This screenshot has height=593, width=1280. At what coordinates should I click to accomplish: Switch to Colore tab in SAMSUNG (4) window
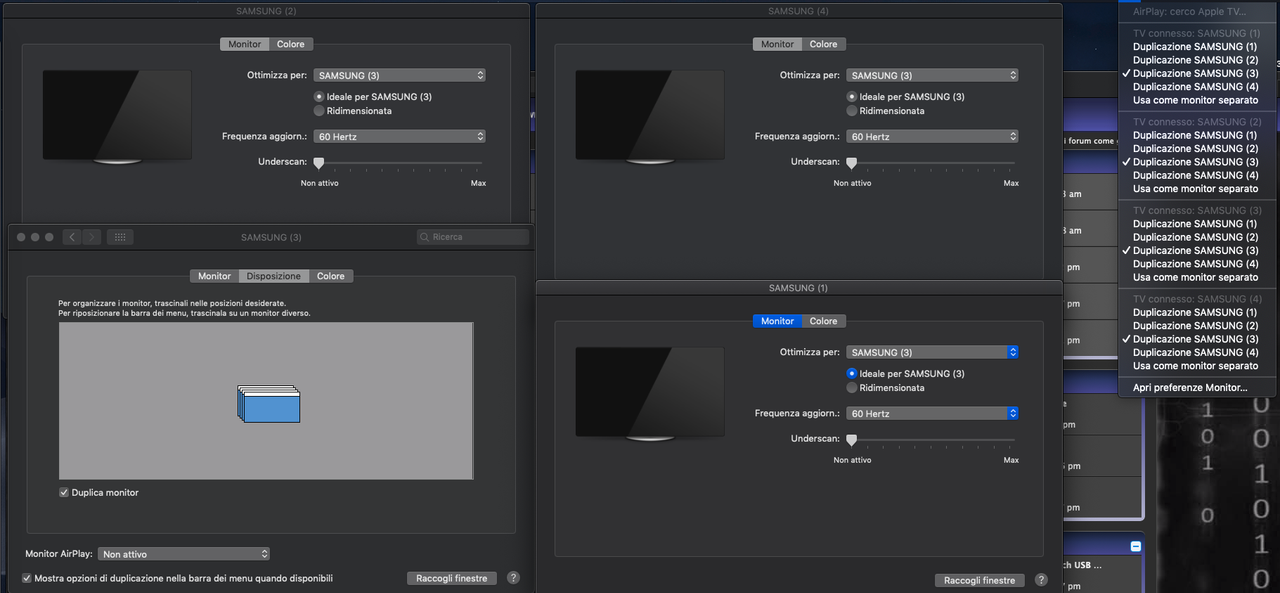click(x=824, y=44)
